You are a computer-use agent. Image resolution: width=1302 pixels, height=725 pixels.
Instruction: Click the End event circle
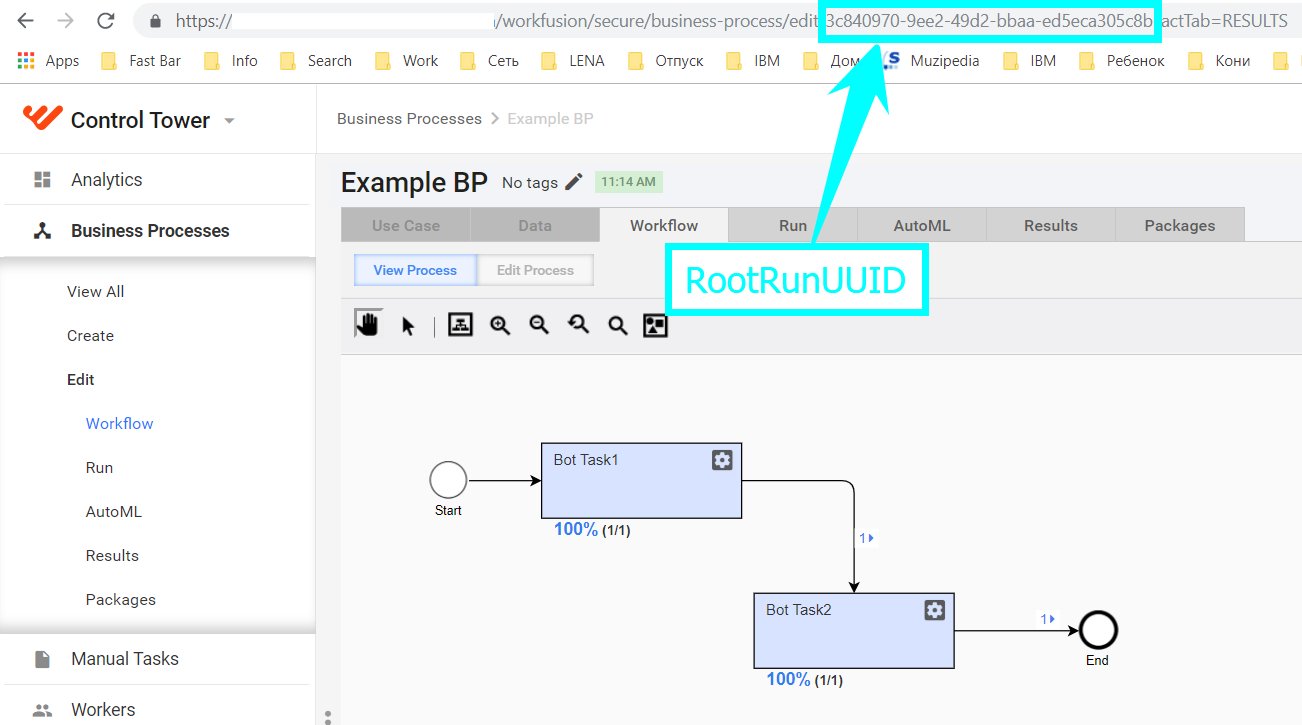click(x=1097, y=631)
